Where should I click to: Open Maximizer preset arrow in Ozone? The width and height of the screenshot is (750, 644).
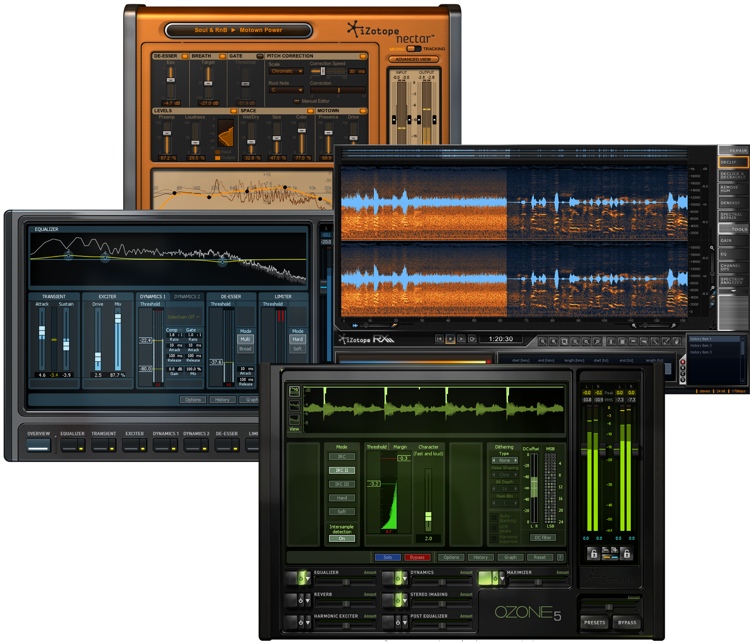point(502,579)
